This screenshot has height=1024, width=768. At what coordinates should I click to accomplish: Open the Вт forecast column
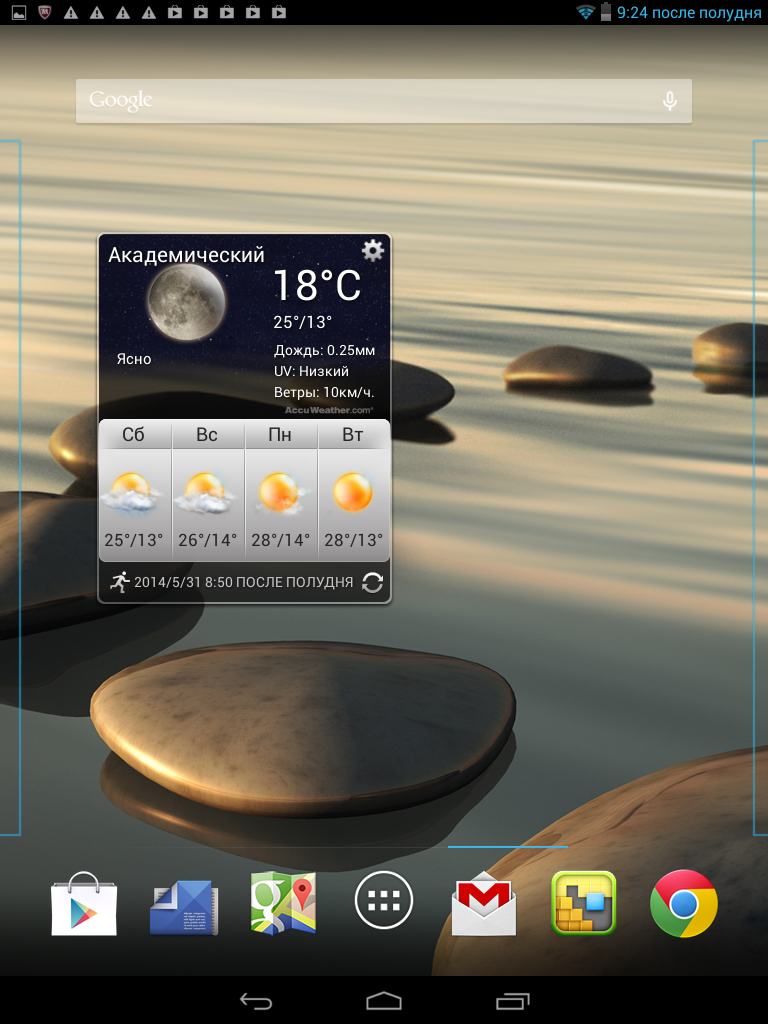(354, 490)
